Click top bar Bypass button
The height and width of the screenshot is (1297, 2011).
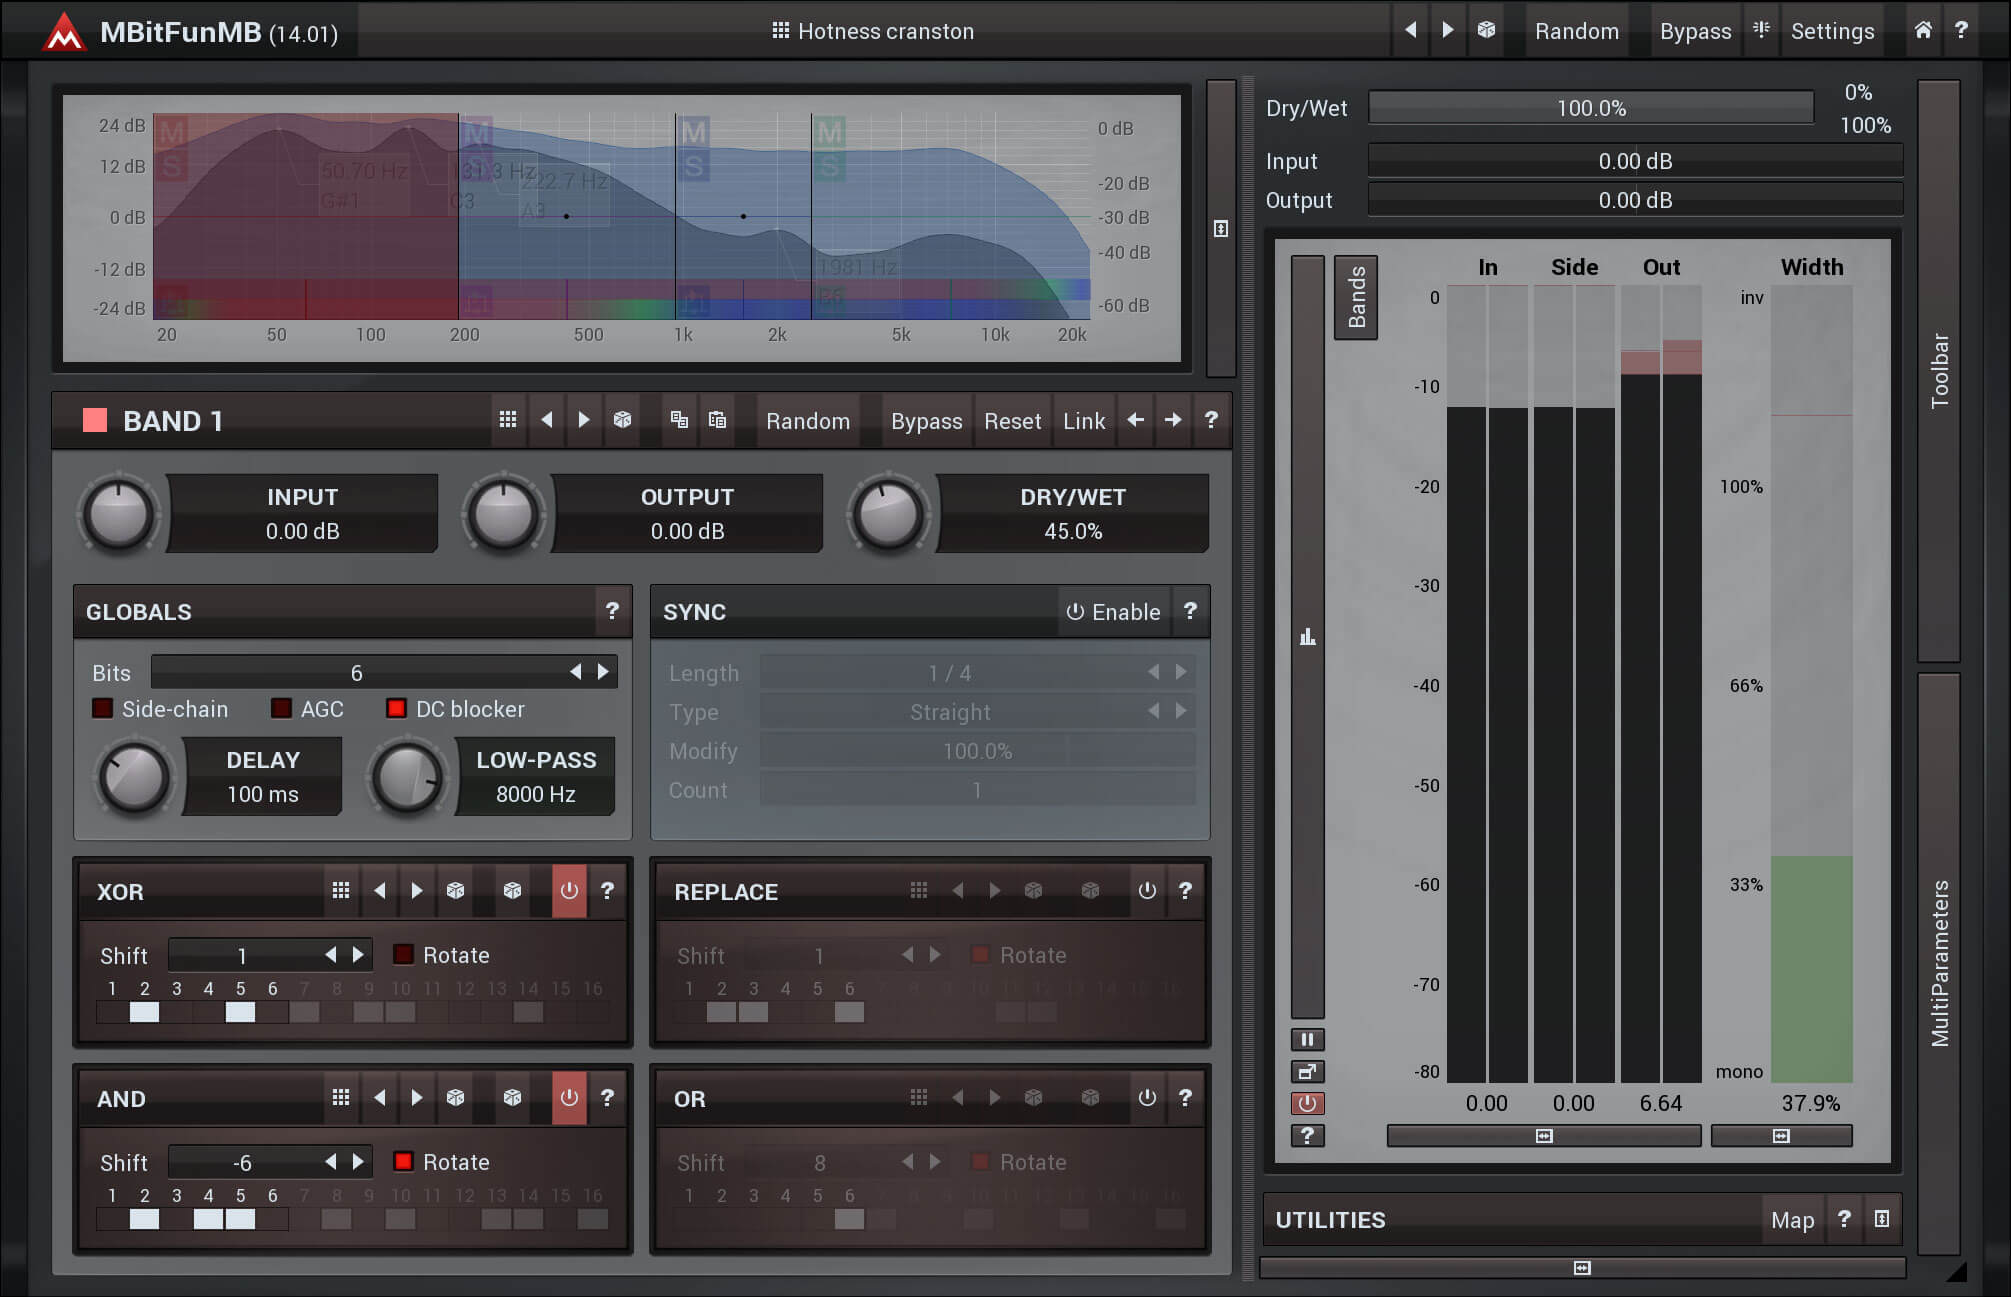coord(1695,31)
